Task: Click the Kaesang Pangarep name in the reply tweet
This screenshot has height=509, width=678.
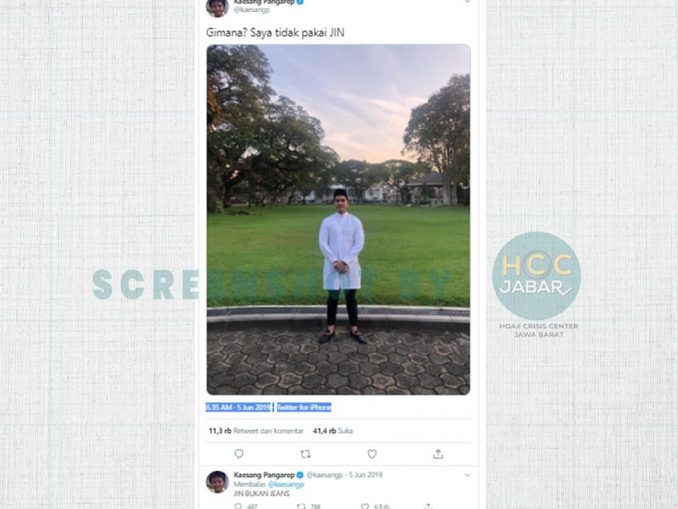Action: click(264, 475)
